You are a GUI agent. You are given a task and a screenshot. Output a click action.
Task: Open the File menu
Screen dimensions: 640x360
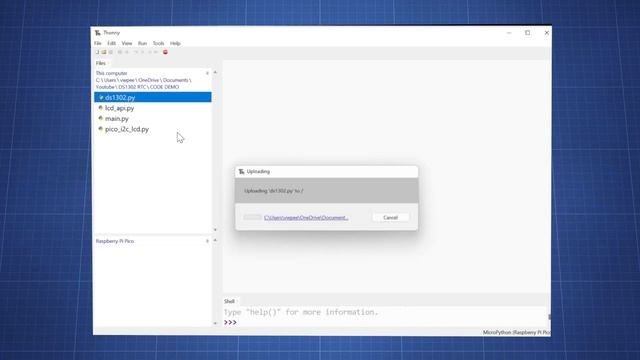tap(98, 43)
